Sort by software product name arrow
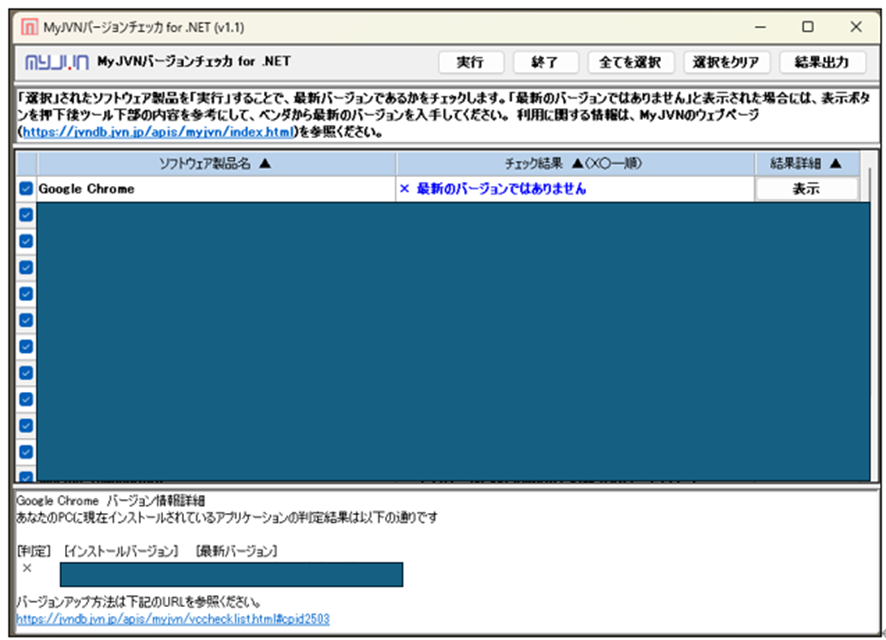 (x=265, y=163)
